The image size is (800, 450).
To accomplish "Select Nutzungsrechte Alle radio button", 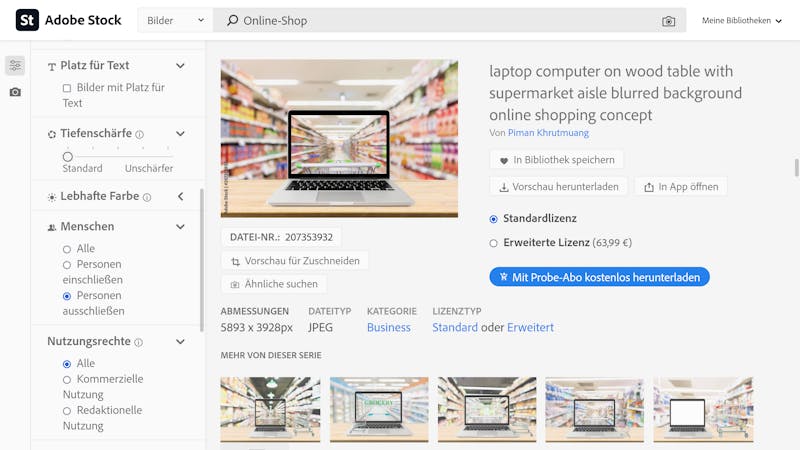I will click(67, 364).
